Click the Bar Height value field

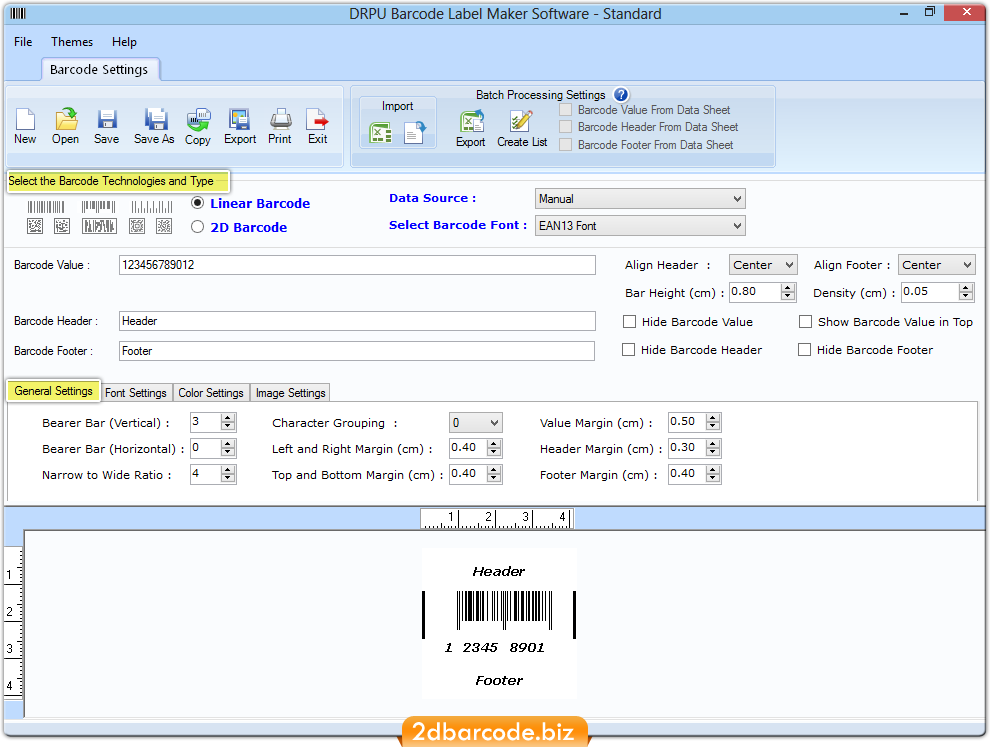[754, 292]
